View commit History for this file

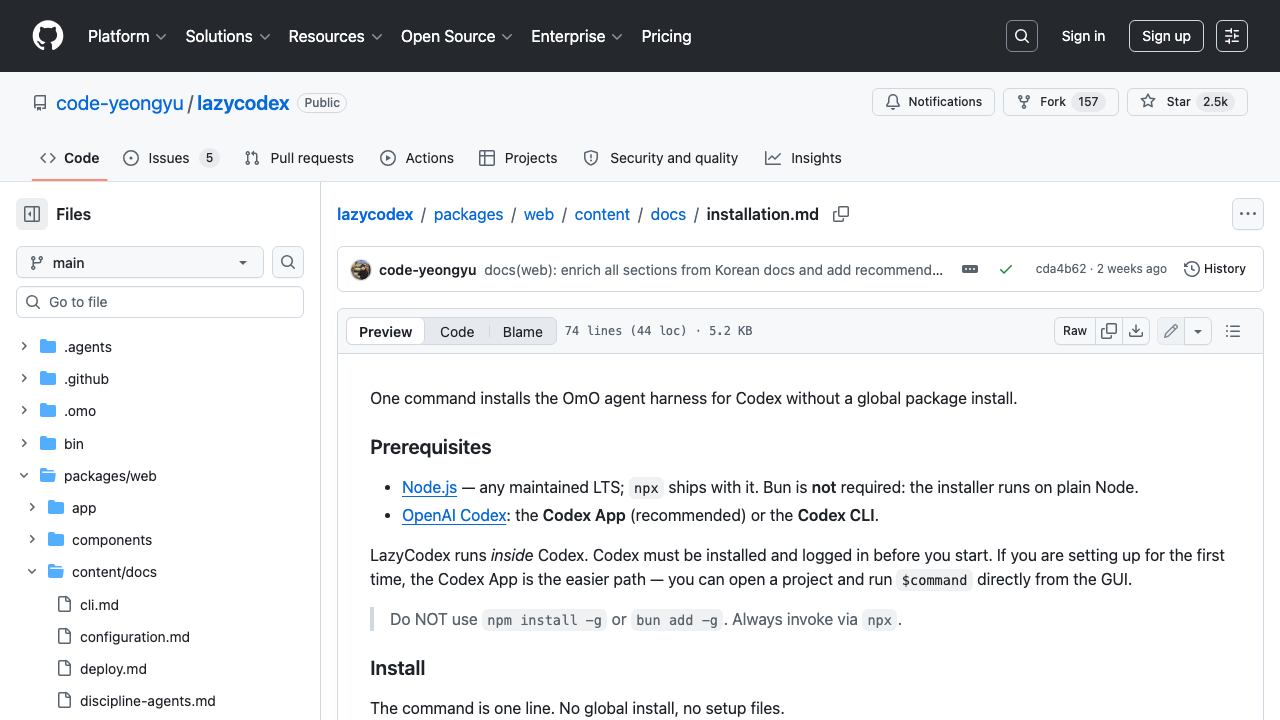pyautogui.click(x=1215, y=269)
